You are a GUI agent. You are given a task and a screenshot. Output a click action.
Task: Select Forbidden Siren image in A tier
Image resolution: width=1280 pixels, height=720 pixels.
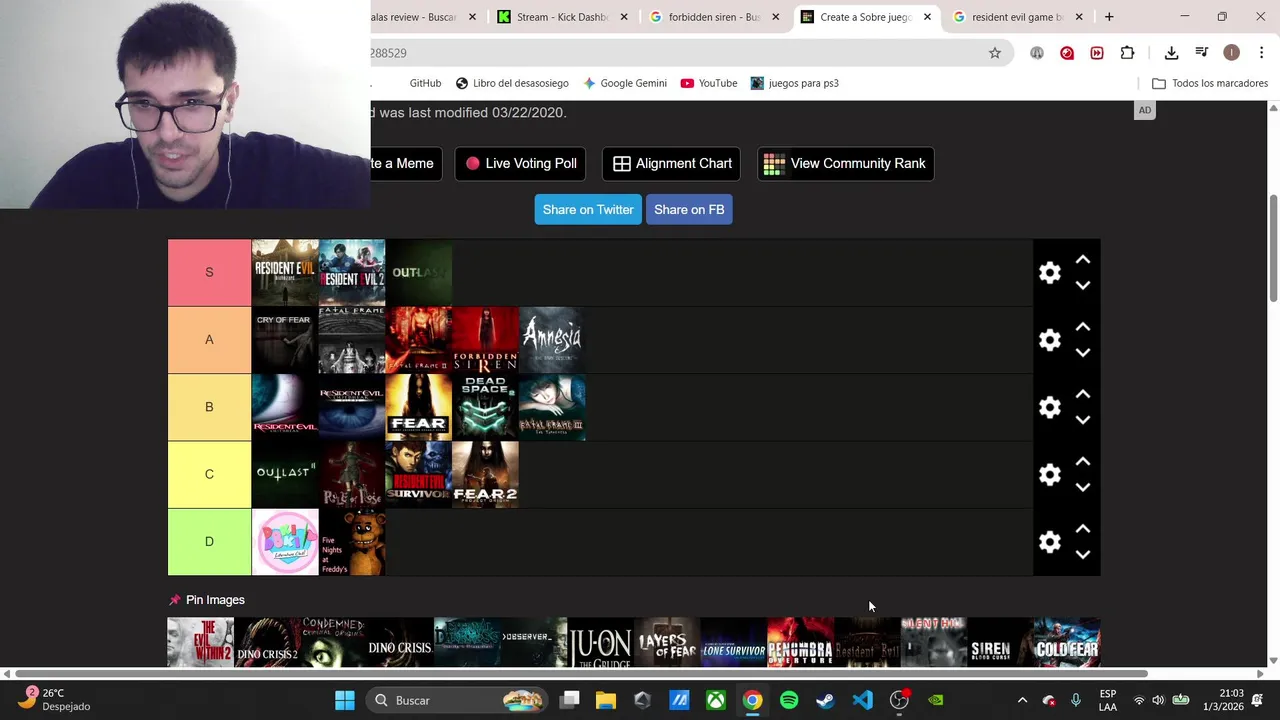coord(485,340)
